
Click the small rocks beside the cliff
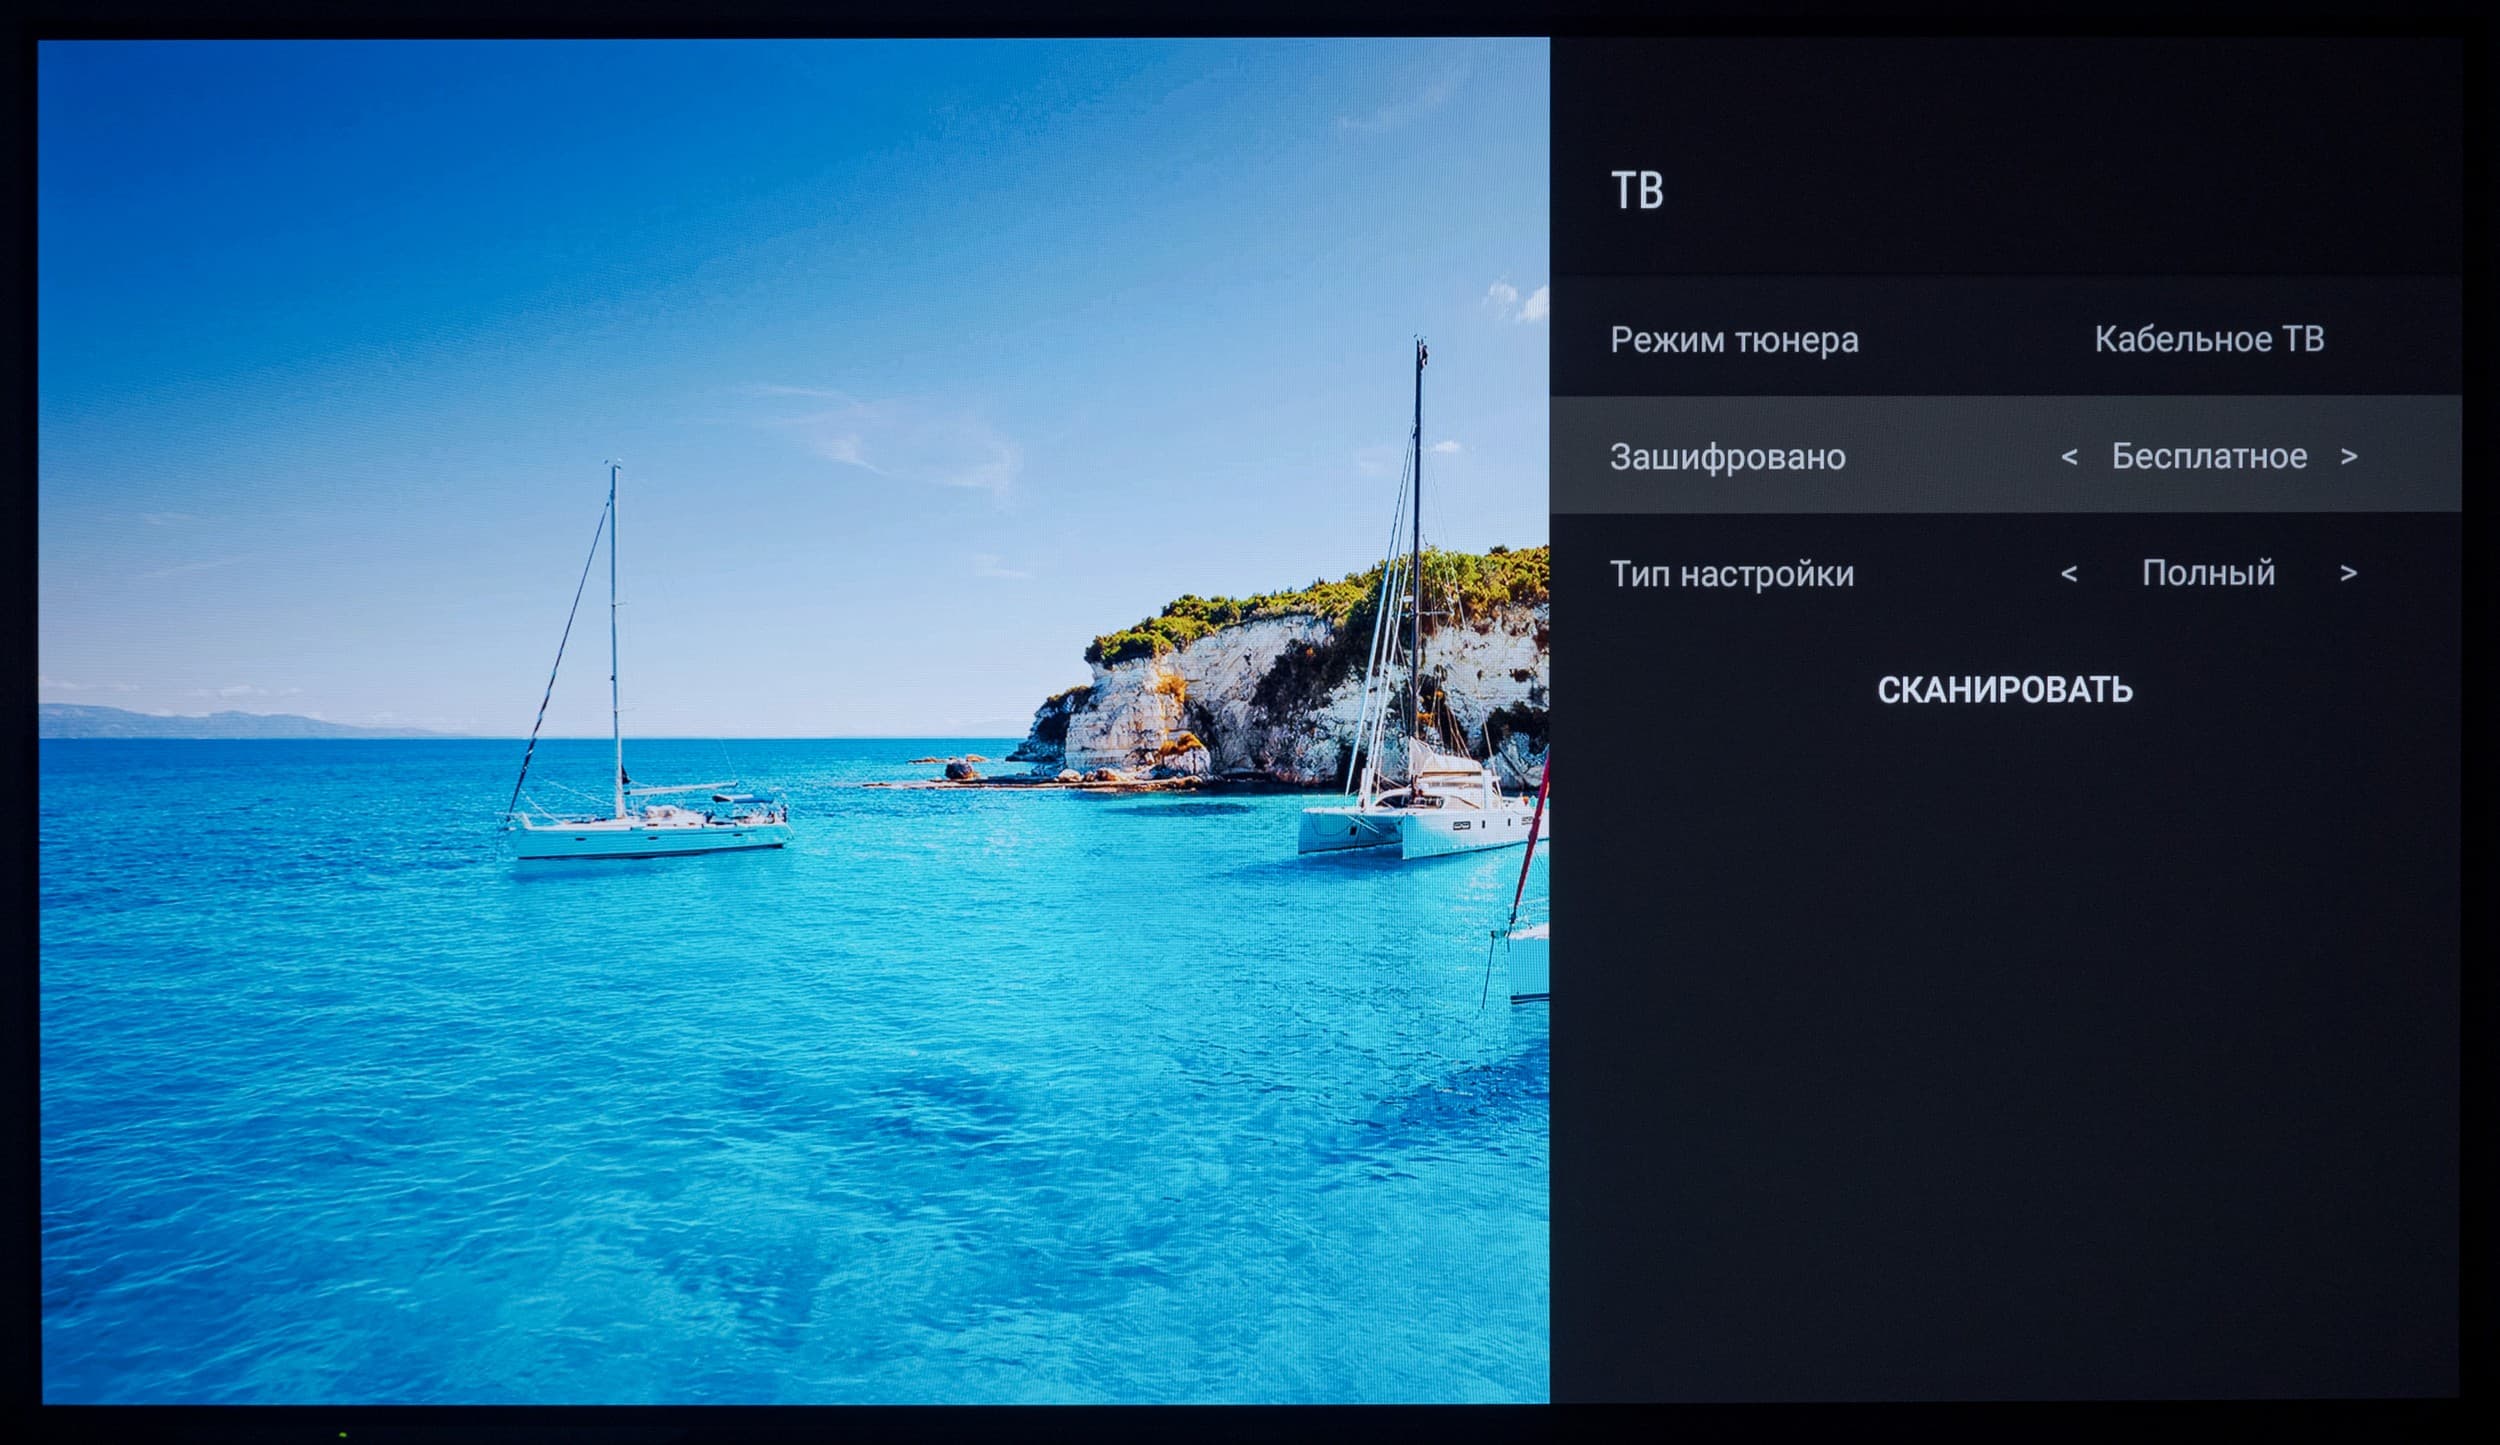(x=960, y=770)
